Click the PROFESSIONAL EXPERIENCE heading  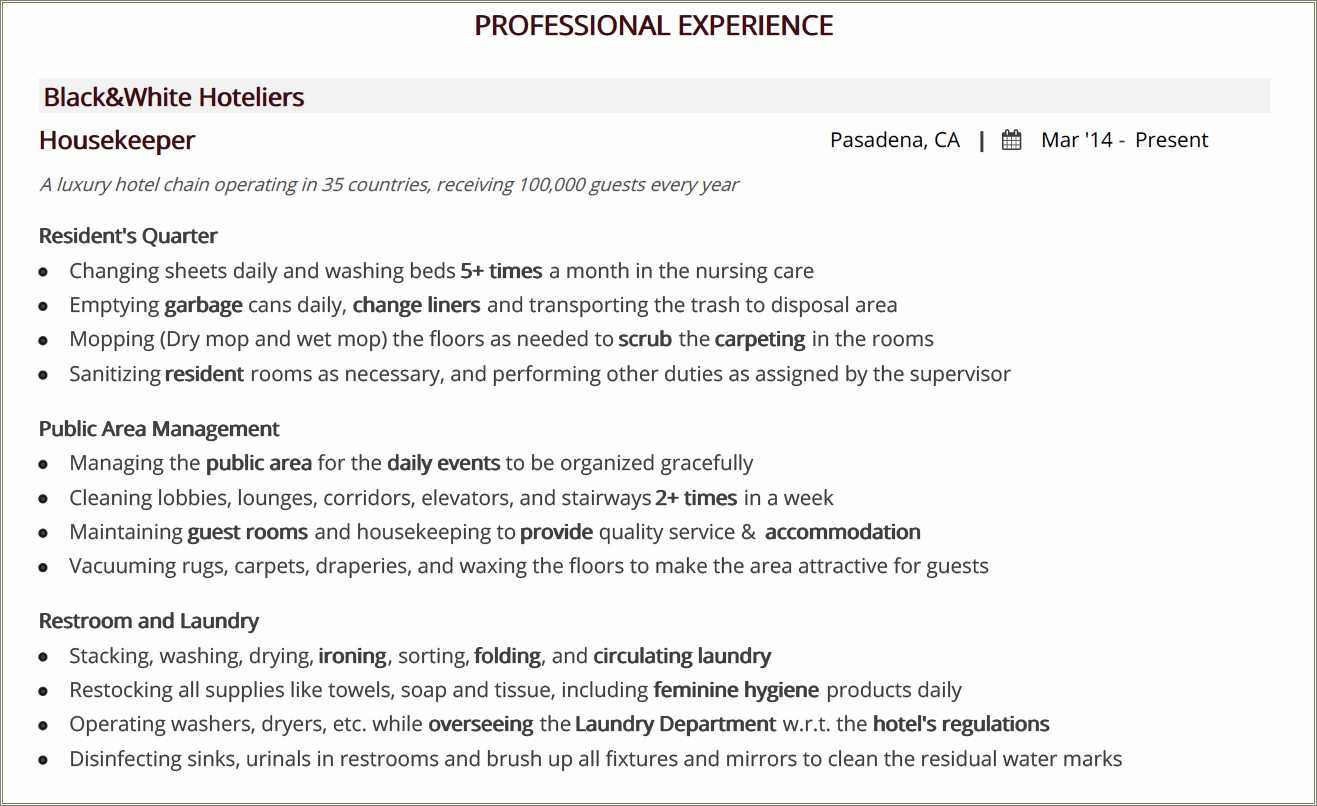click(653, 26)
